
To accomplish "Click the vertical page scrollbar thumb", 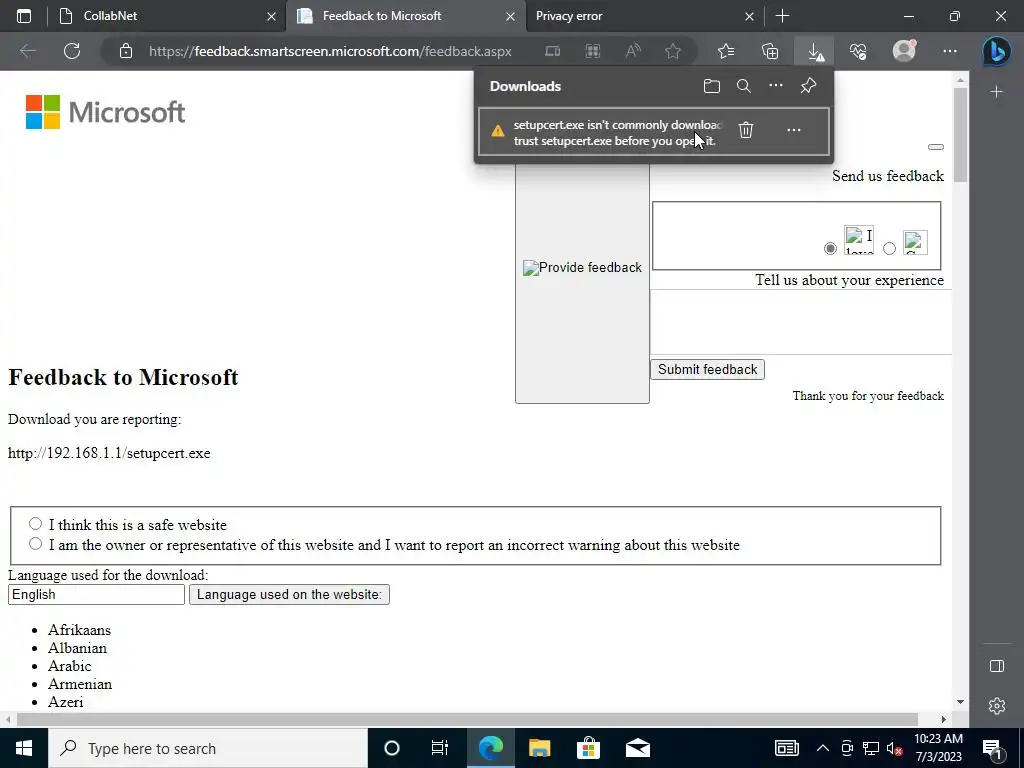I will (960, 135).
